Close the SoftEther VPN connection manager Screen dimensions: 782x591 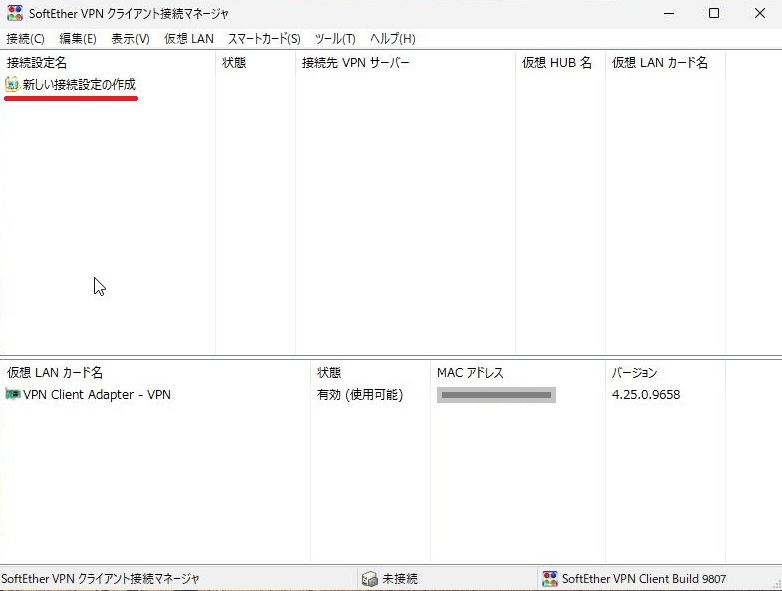pos(760,13)
